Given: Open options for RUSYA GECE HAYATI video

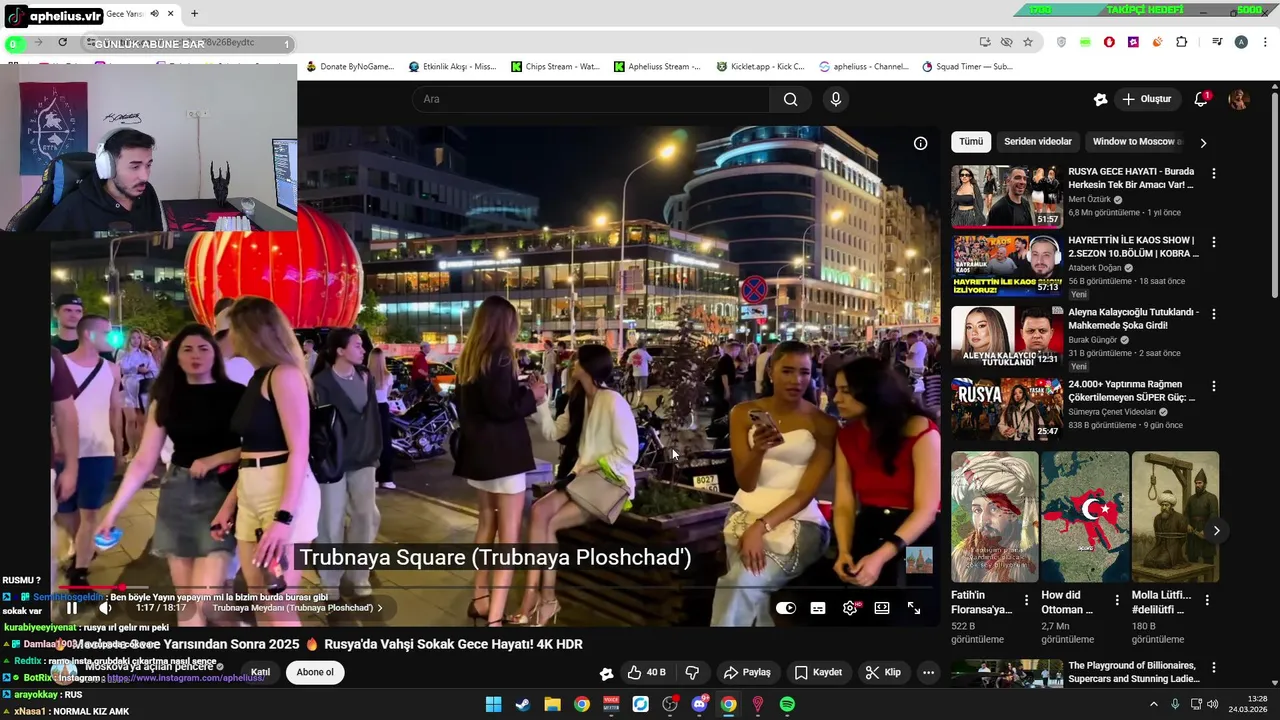Looking at the screenshot, I should click(x=1214, y=173).
